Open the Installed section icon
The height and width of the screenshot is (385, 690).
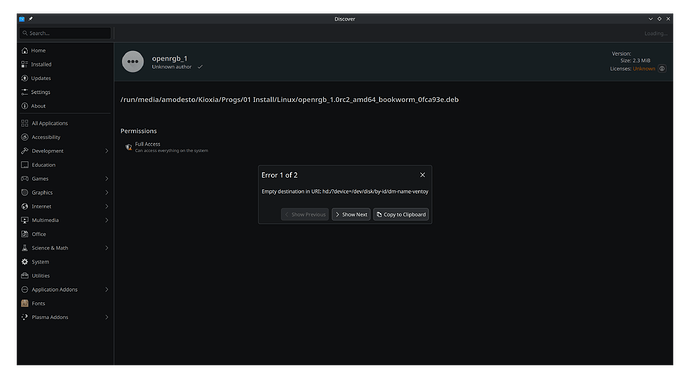click(25, 64)
